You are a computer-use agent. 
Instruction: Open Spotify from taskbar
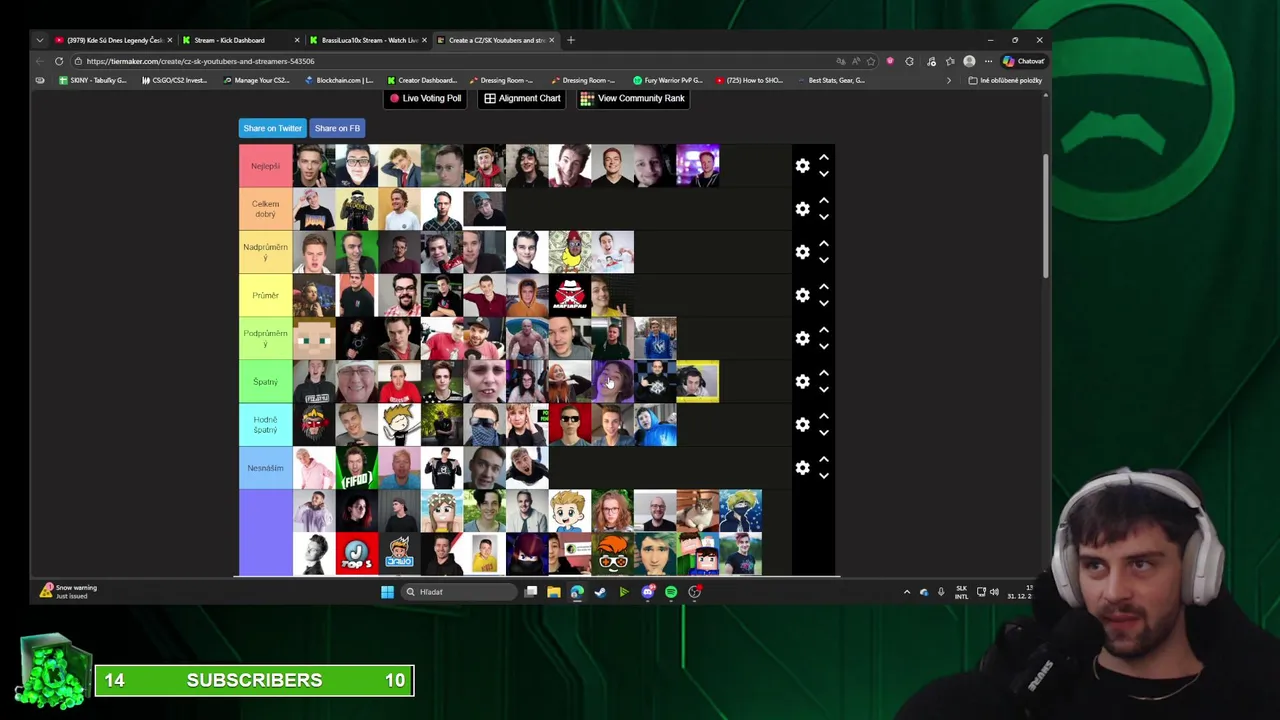tap(671, 592)
